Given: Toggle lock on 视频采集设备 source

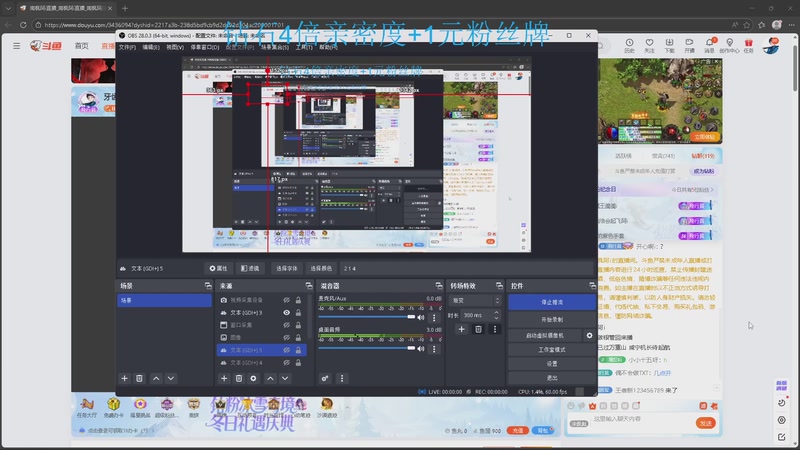Looking at the screenshot, I should tap(298, 300).
